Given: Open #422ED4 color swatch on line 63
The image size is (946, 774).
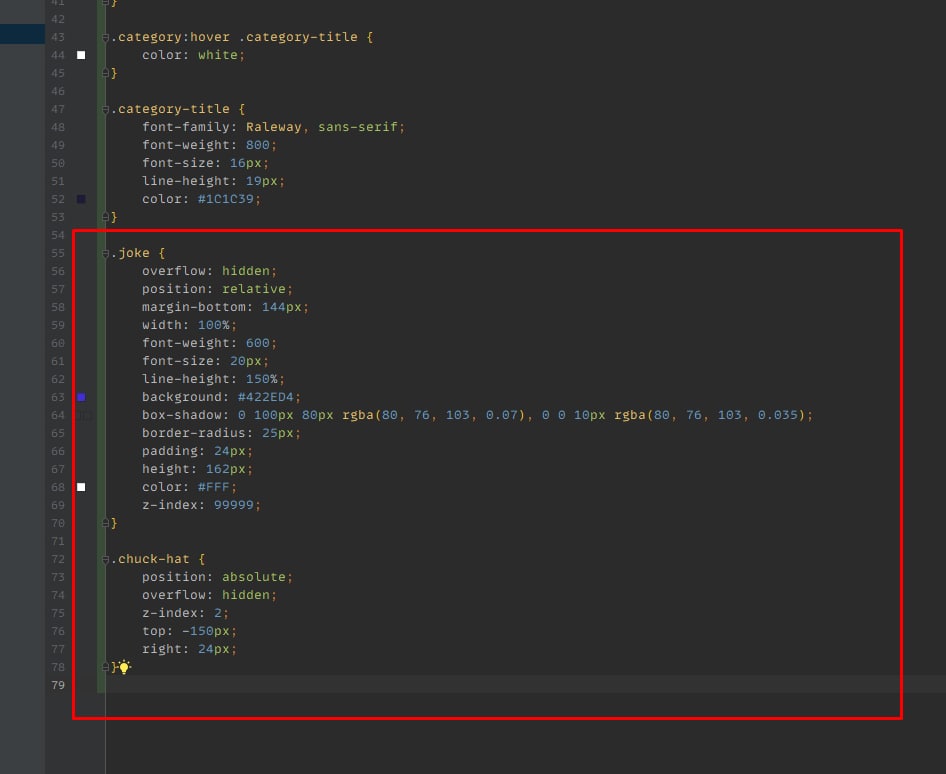Looking at the screenshot, I should click(x=81, y=397).
